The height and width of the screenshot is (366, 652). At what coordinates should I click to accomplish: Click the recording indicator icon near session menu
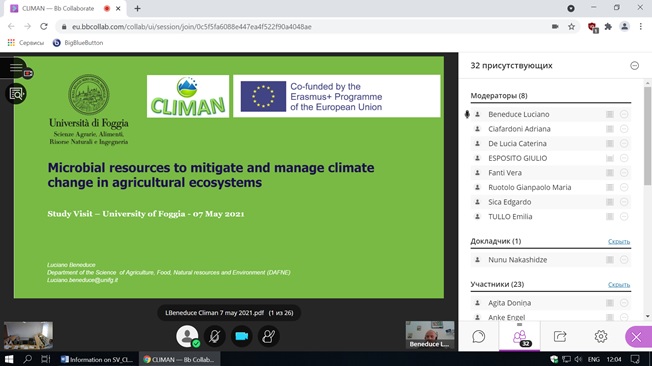(x=28, y=74)
